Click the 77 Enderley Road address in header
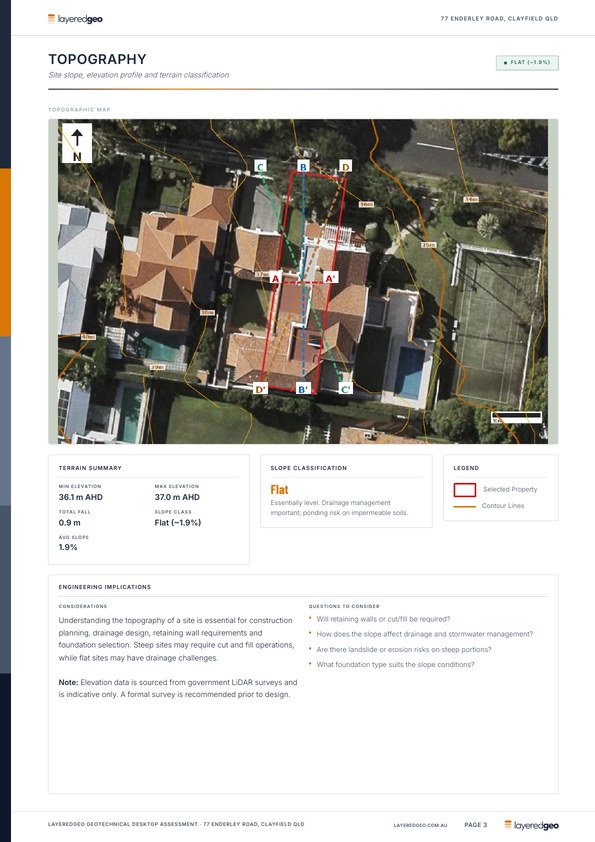 coord(499,18)
